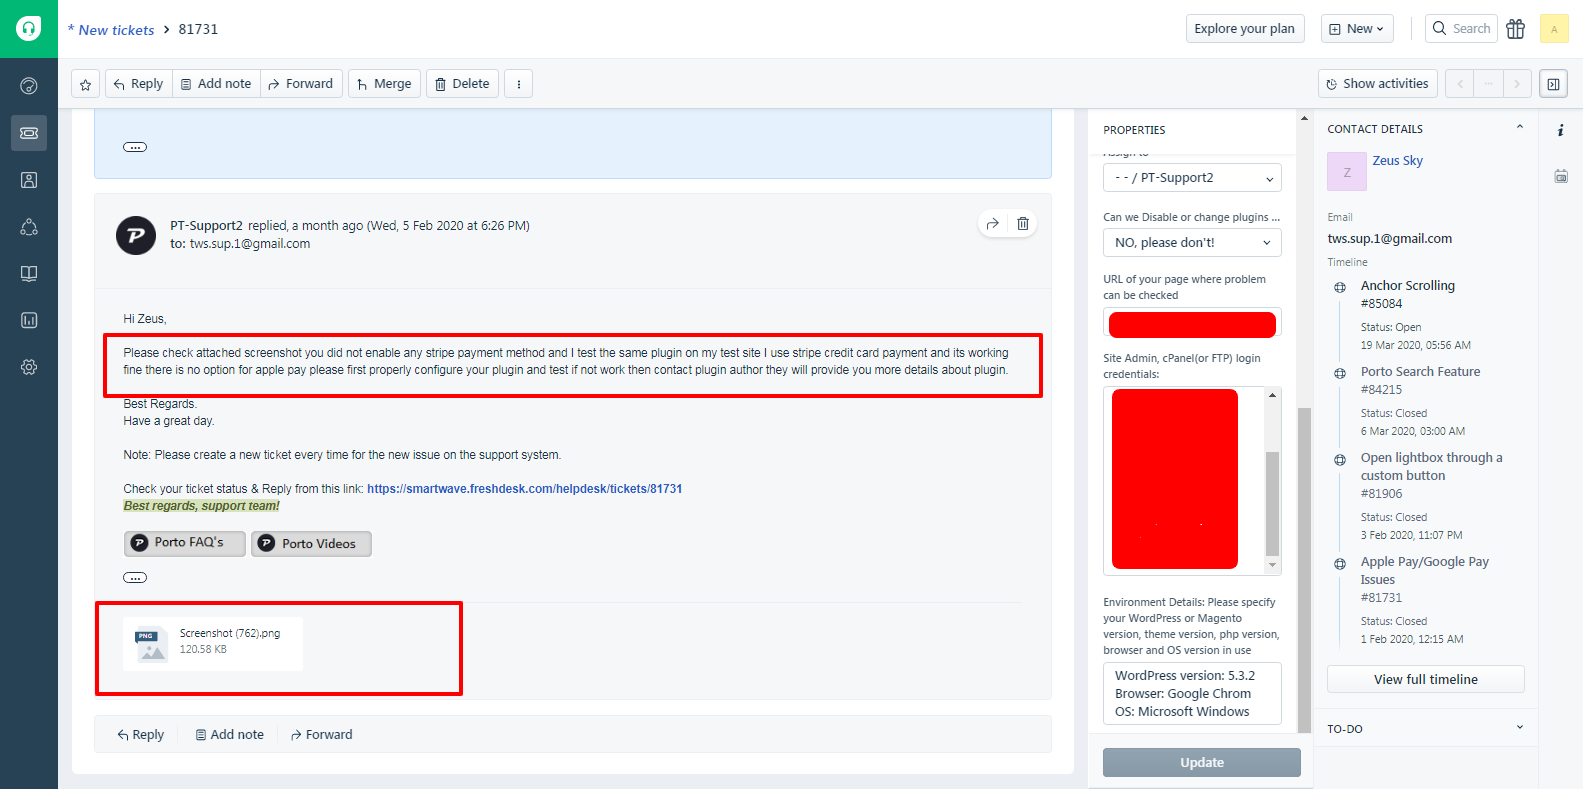Image resolution: width=1583 pixels, height=789 pixels.
Task: Open the Tickets icon in sidebar
Action: click(x=29, y=133)
